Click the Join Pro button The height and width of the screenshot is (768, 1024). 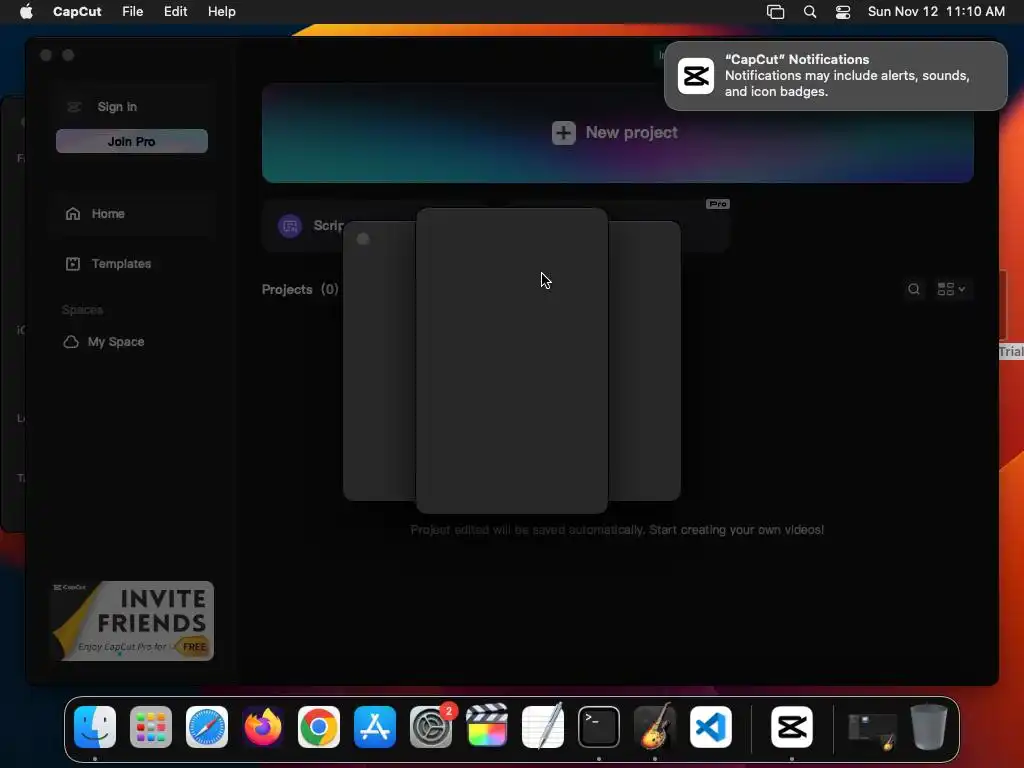click(132, 141)
